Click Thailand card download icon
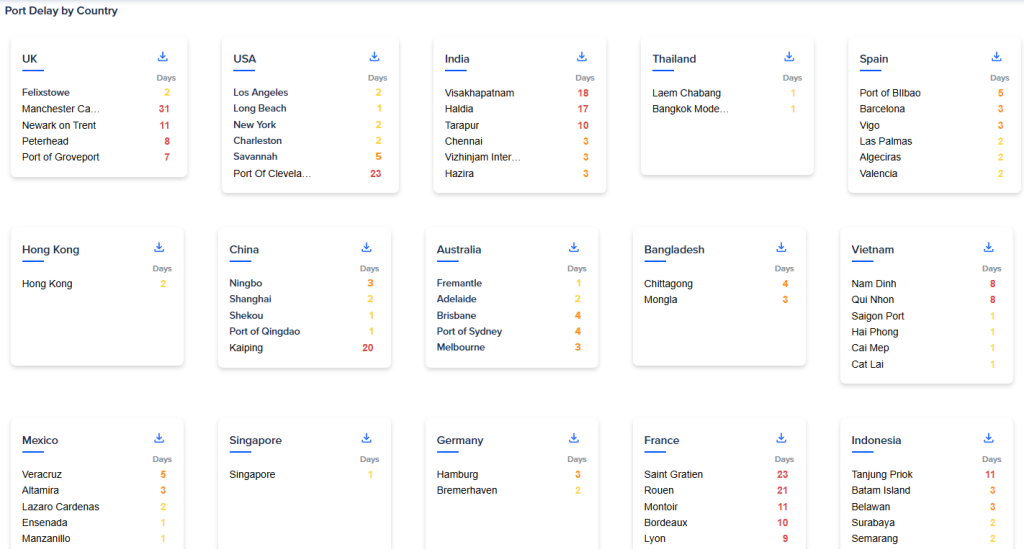The width and height of the screenshot is (1024, 552). (789, 57)
